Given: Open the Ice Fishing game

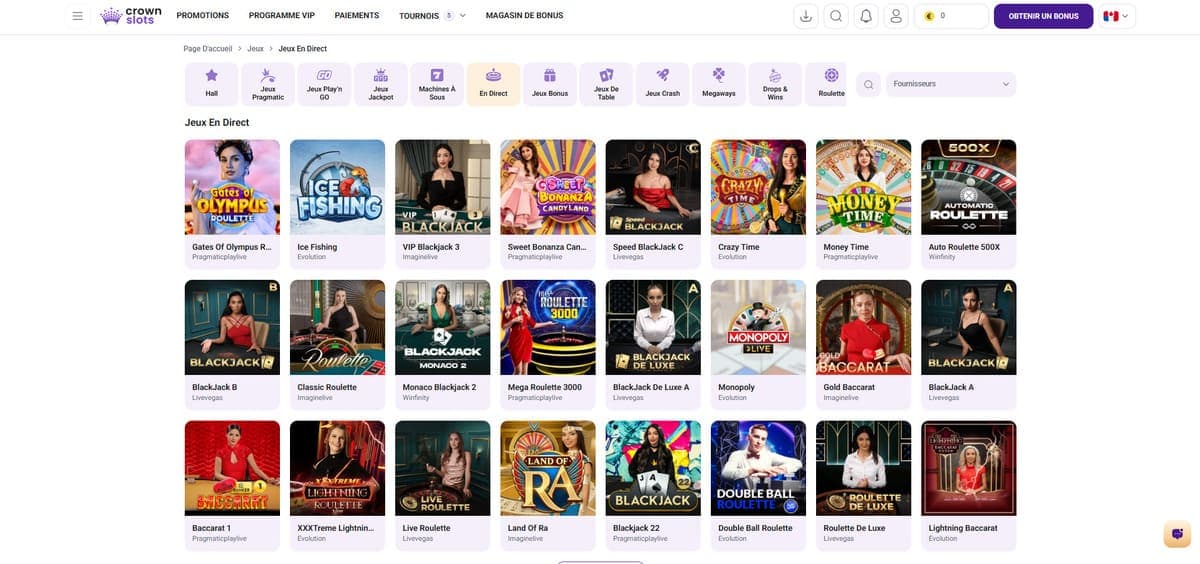Looking at the screenshot, I should point(337,204).
